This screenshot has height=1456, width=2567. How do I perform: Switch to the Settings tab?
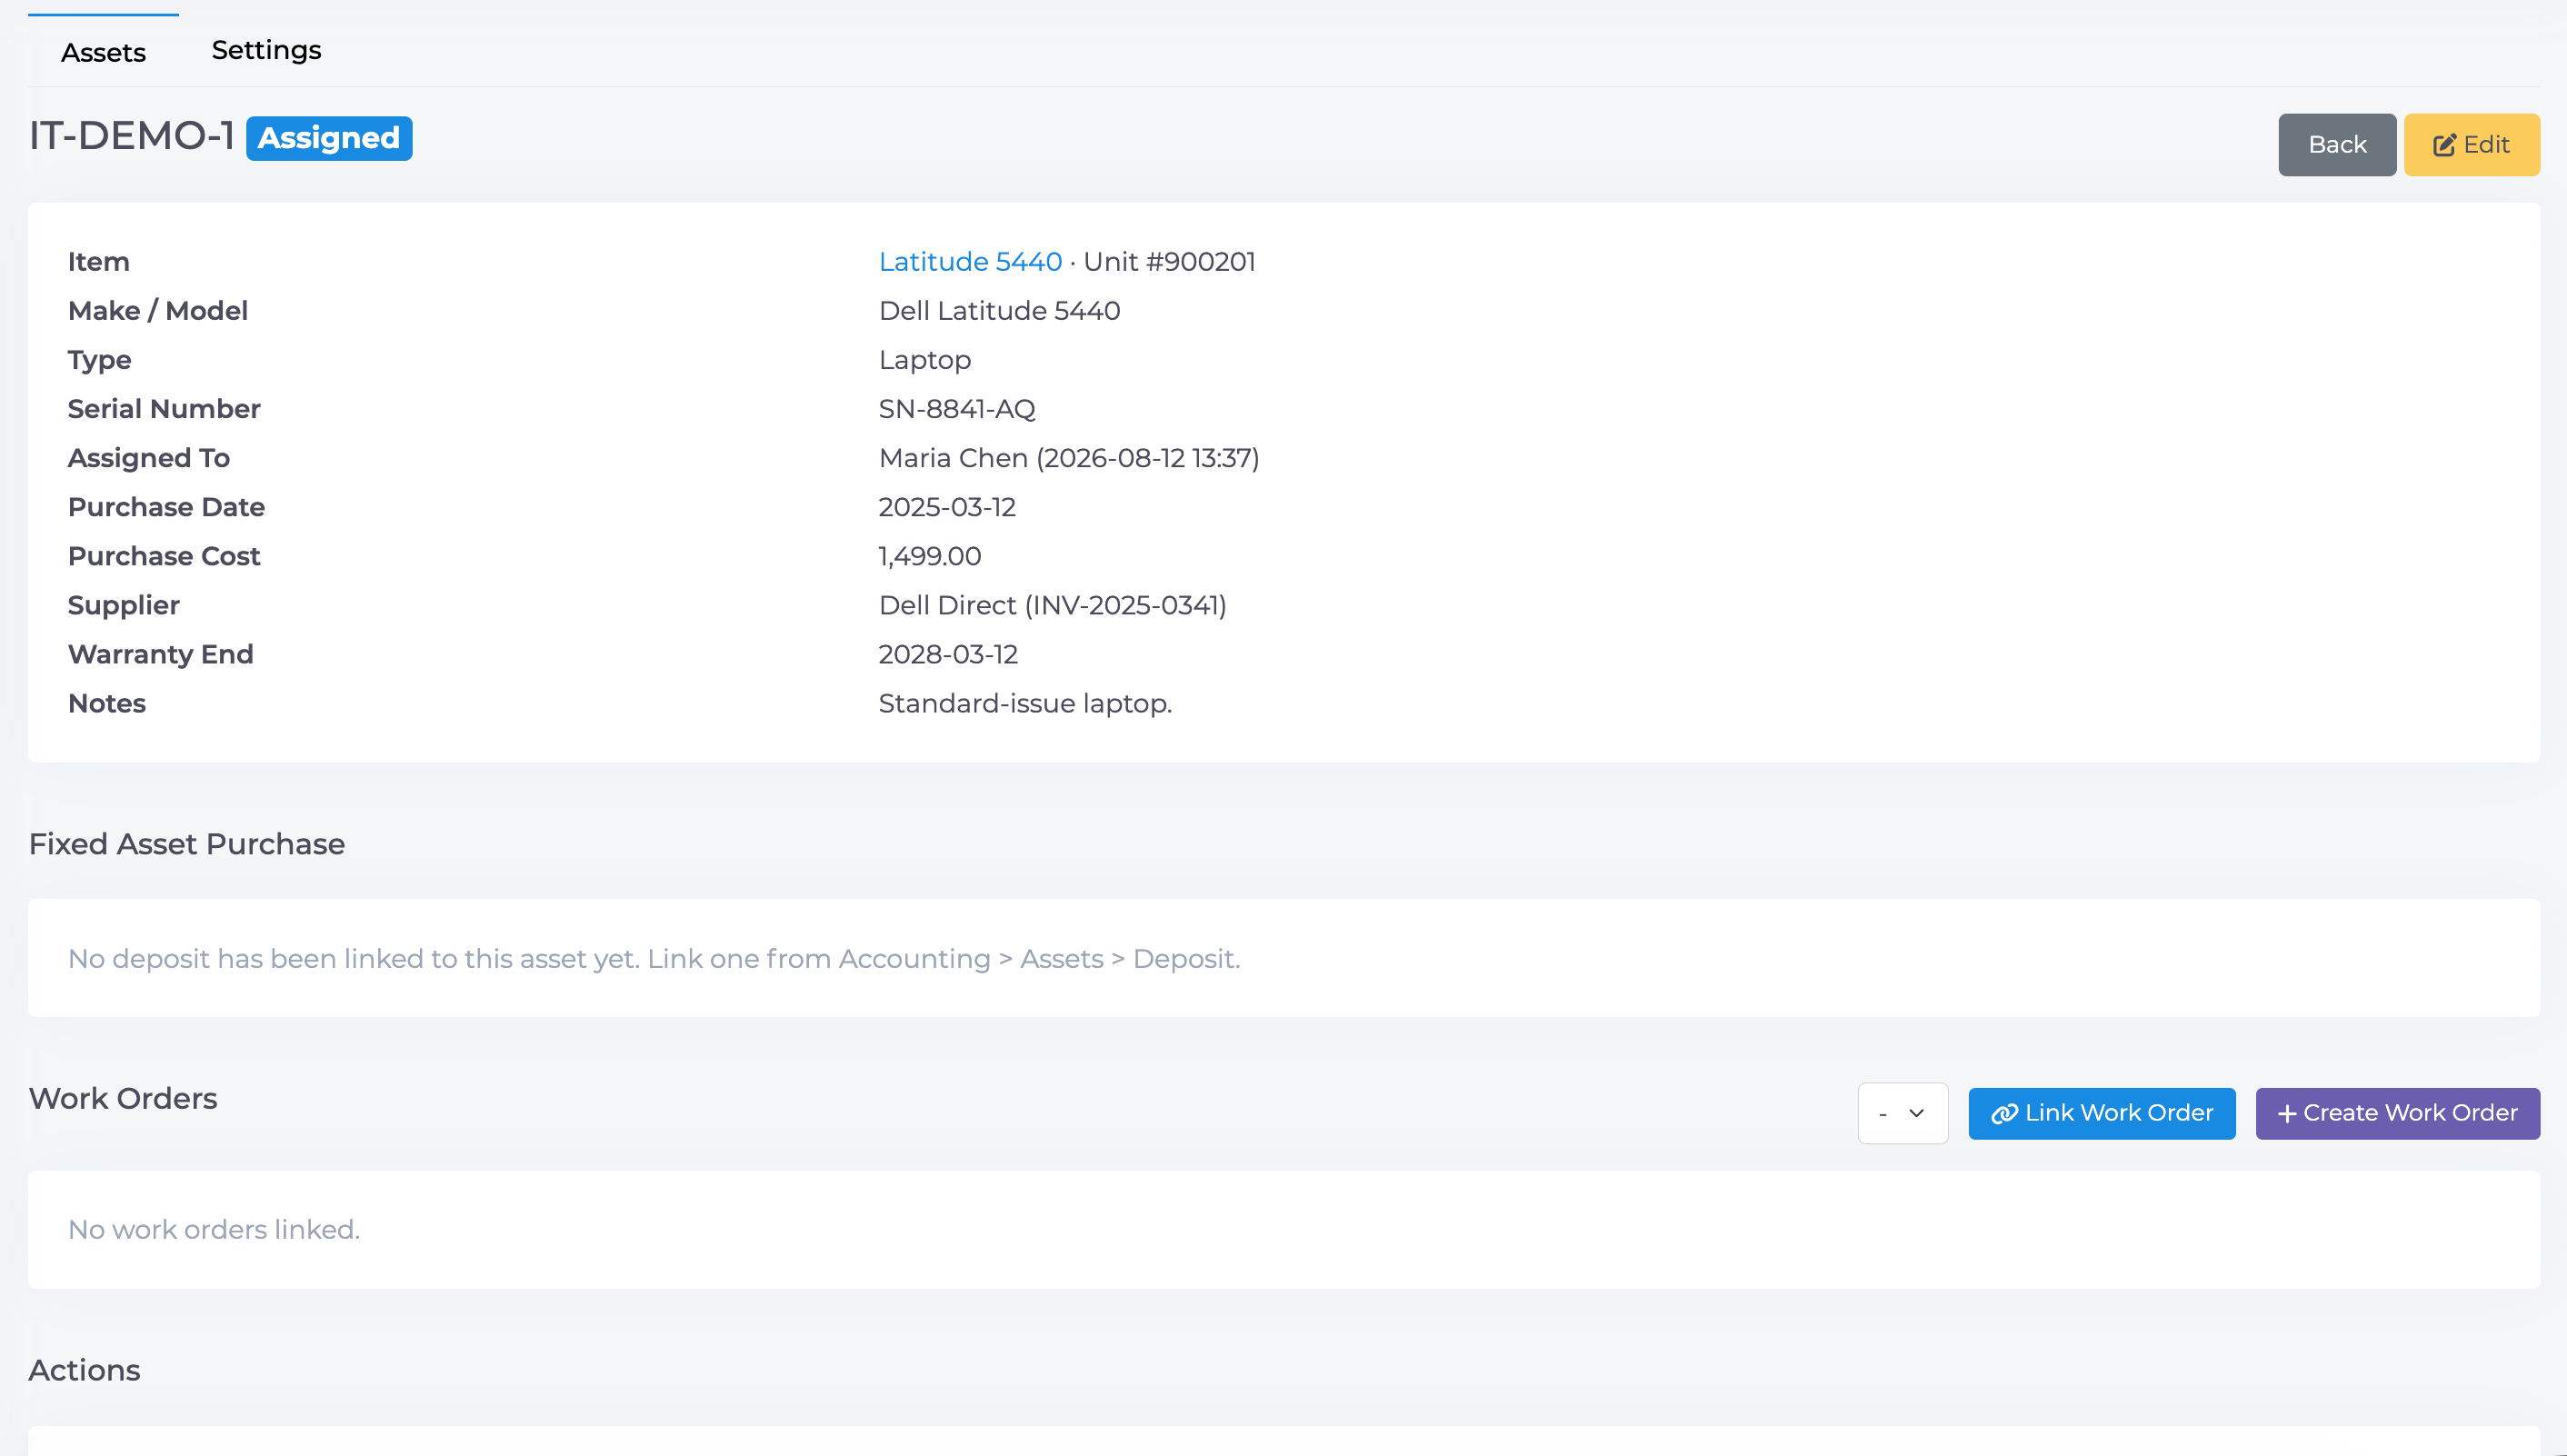pos(266,50)
